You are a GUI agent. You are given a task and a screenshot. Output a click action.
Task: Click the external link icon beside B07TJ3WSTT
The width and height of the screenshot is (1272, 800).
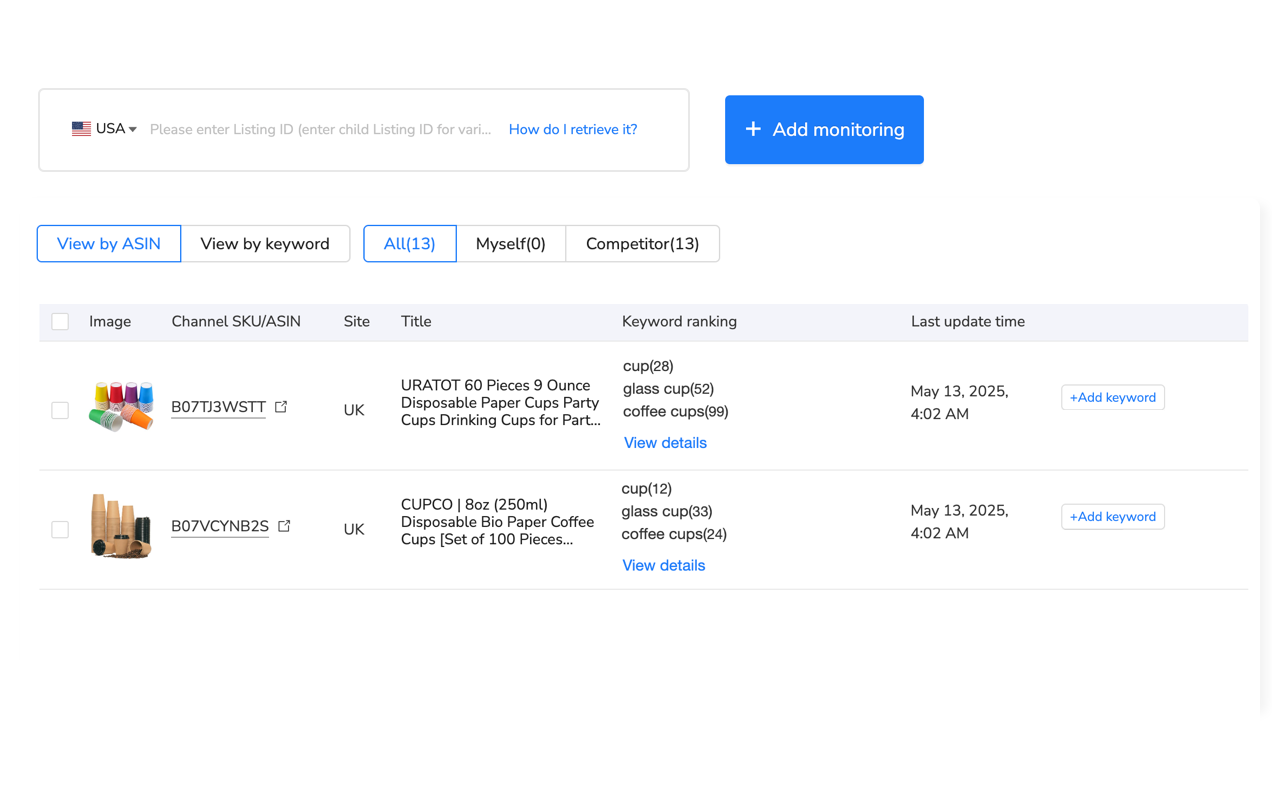click(281, 406)
